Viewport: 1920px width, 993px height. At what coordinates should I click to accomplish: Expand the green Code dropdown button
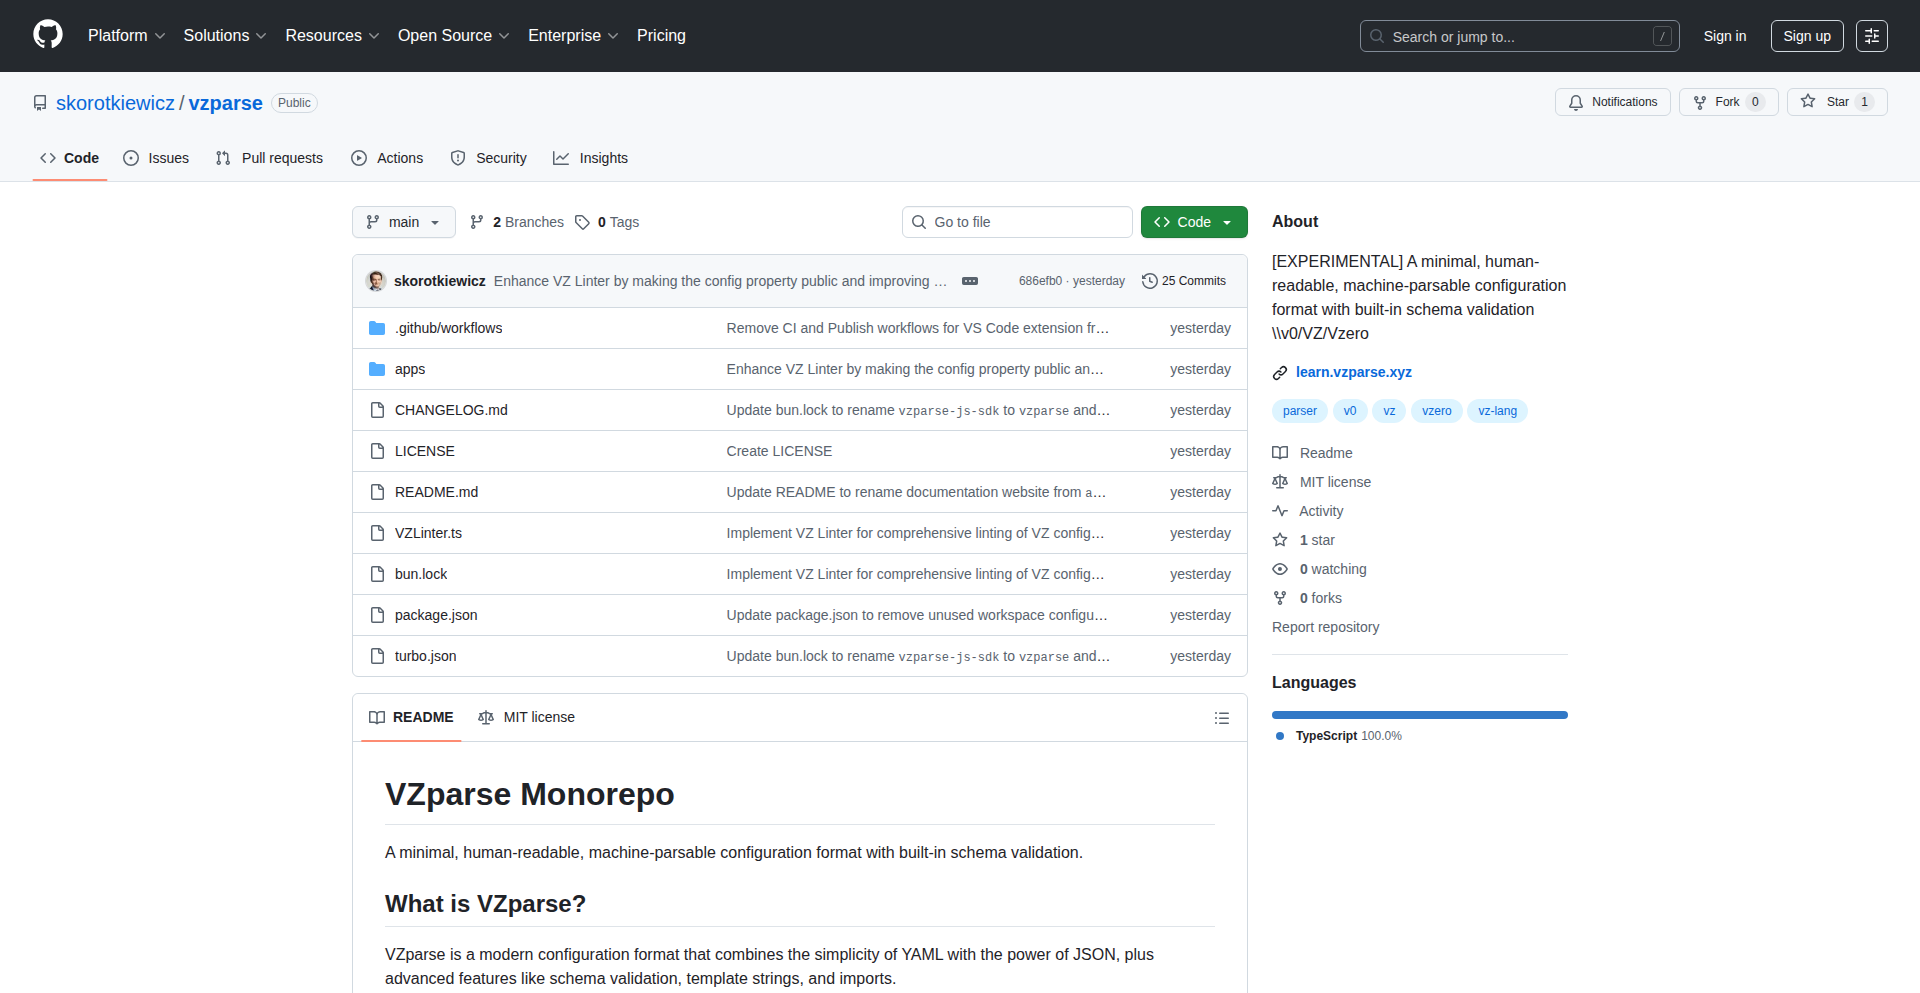[1194, 222]
